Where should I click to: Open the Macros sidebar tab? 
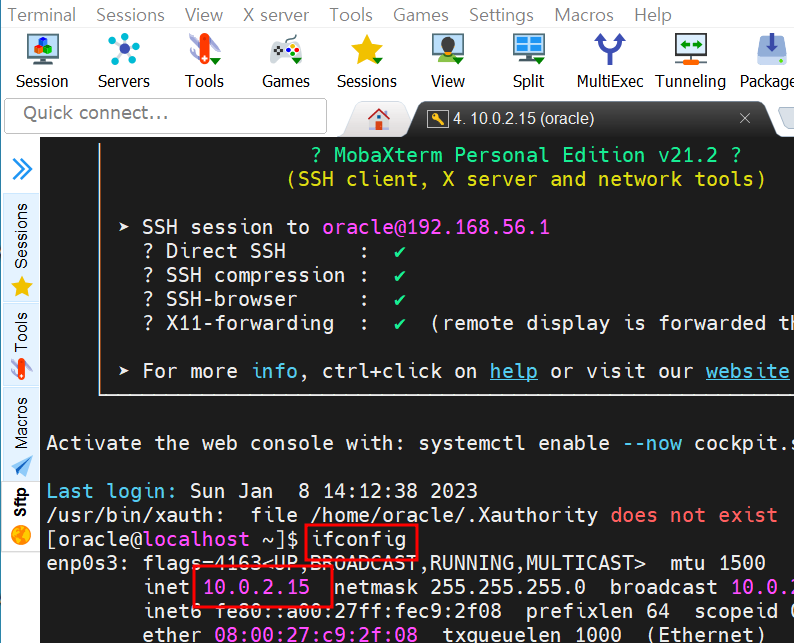(x=21, y=435)
